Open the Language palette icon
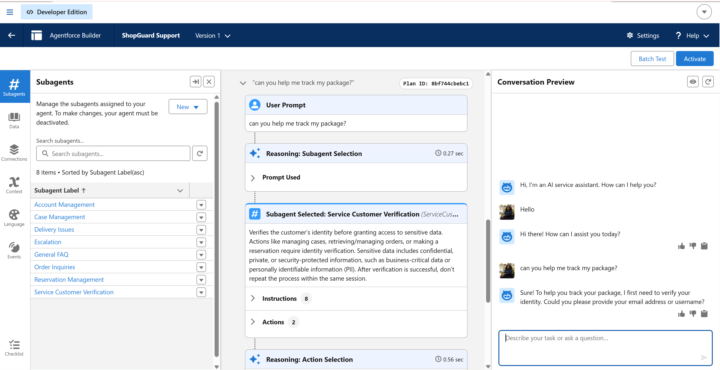720x370 pixels. point(14,218)
